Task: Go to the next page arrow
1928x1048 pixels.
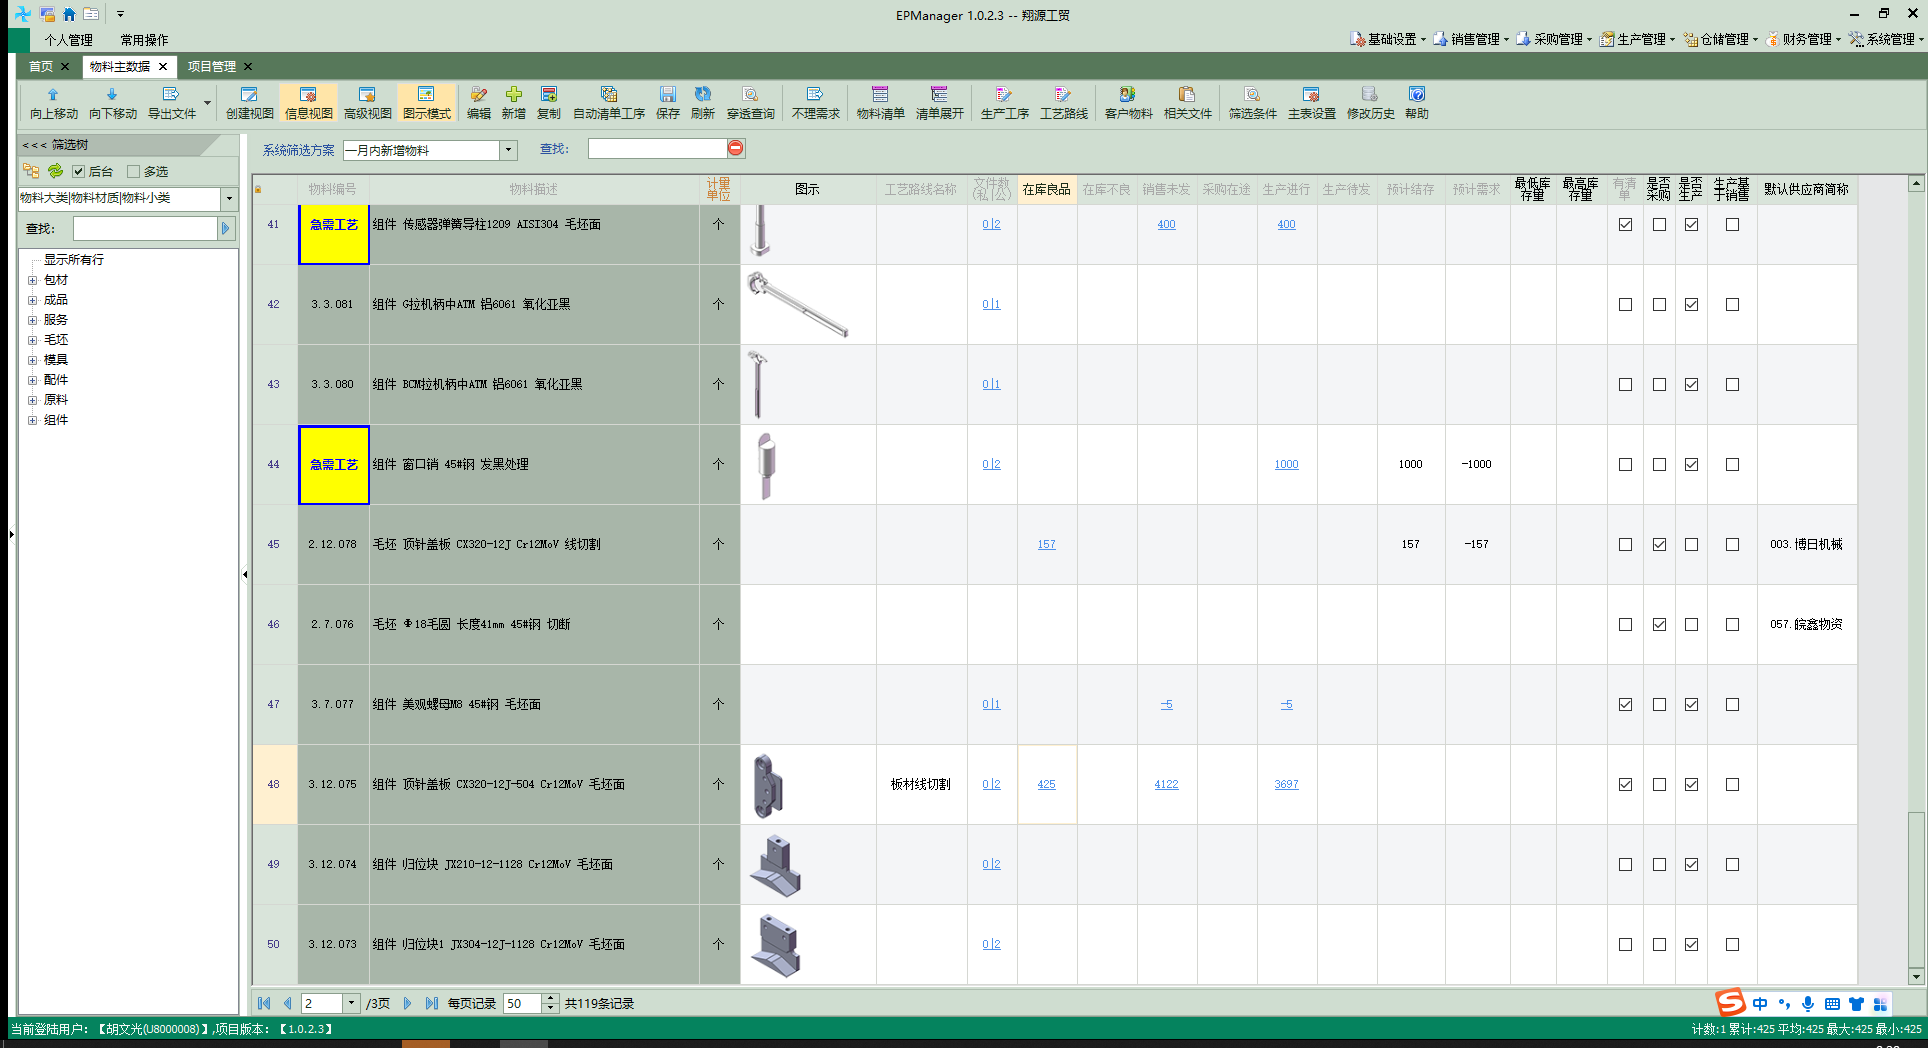Action: pyautogui.click(x=407, y=1003)
